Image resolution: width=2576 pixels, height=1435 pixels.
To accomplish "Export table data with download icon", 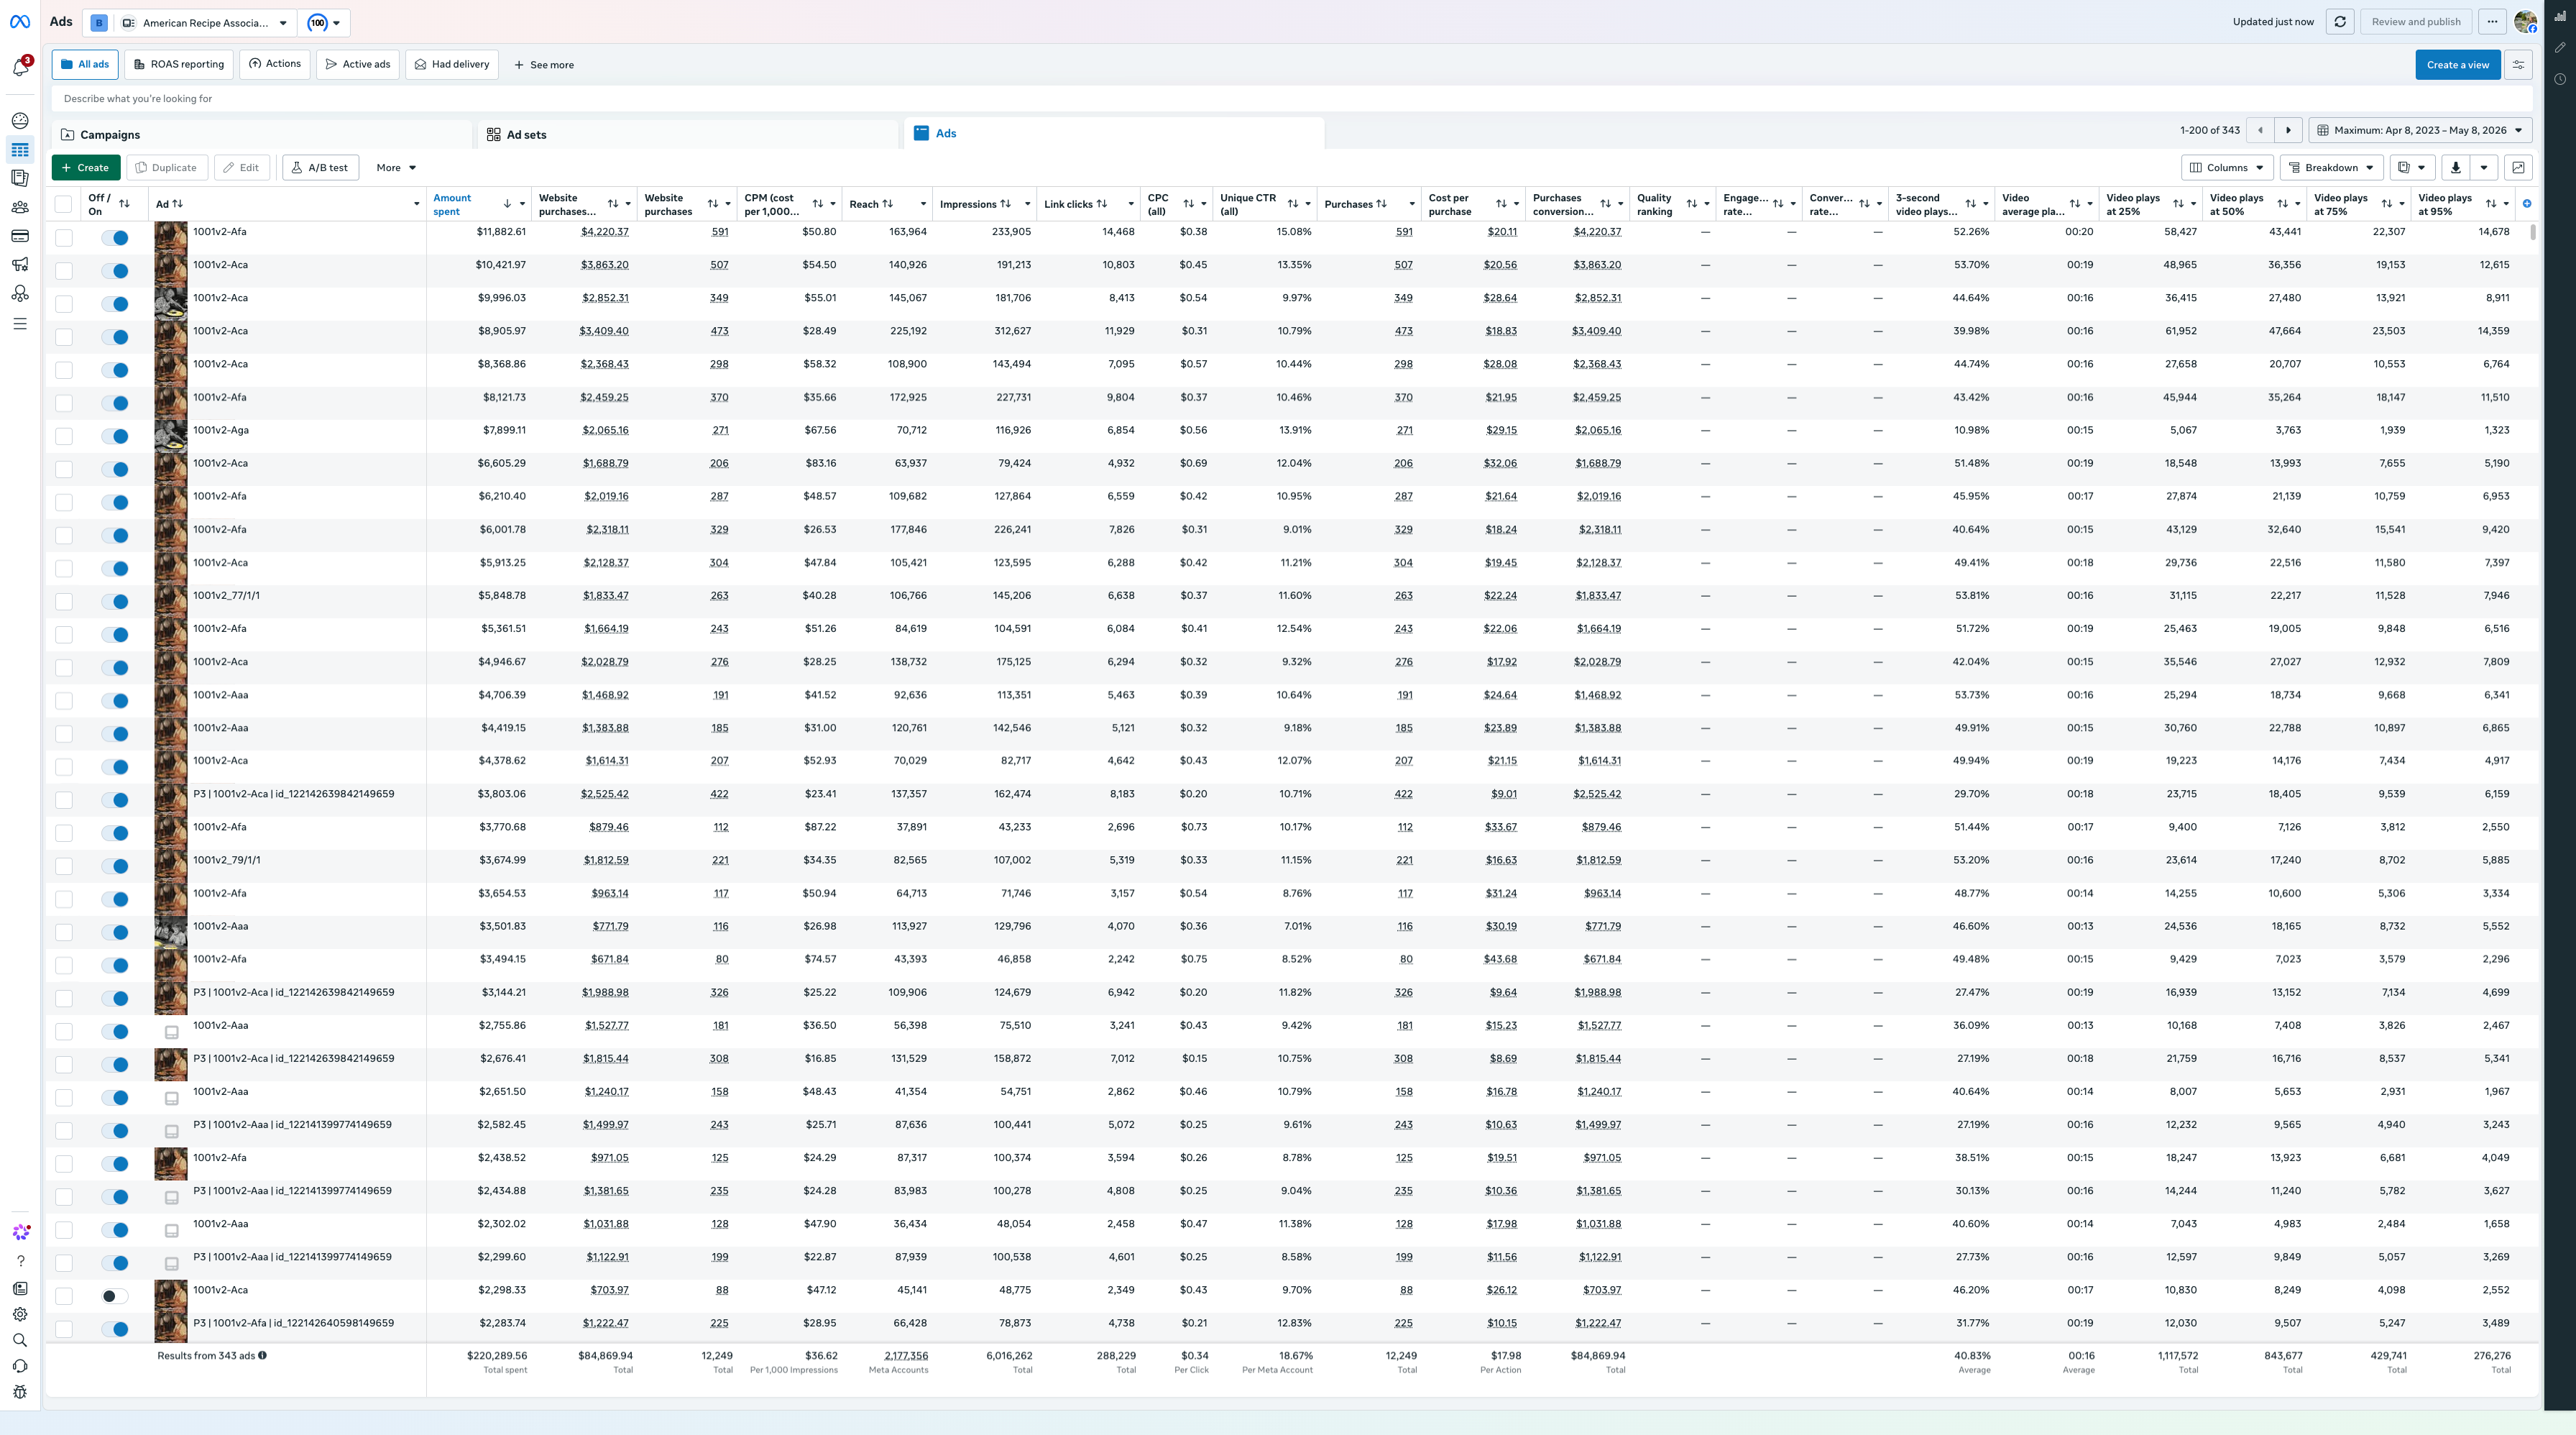I will (2455, 168).
